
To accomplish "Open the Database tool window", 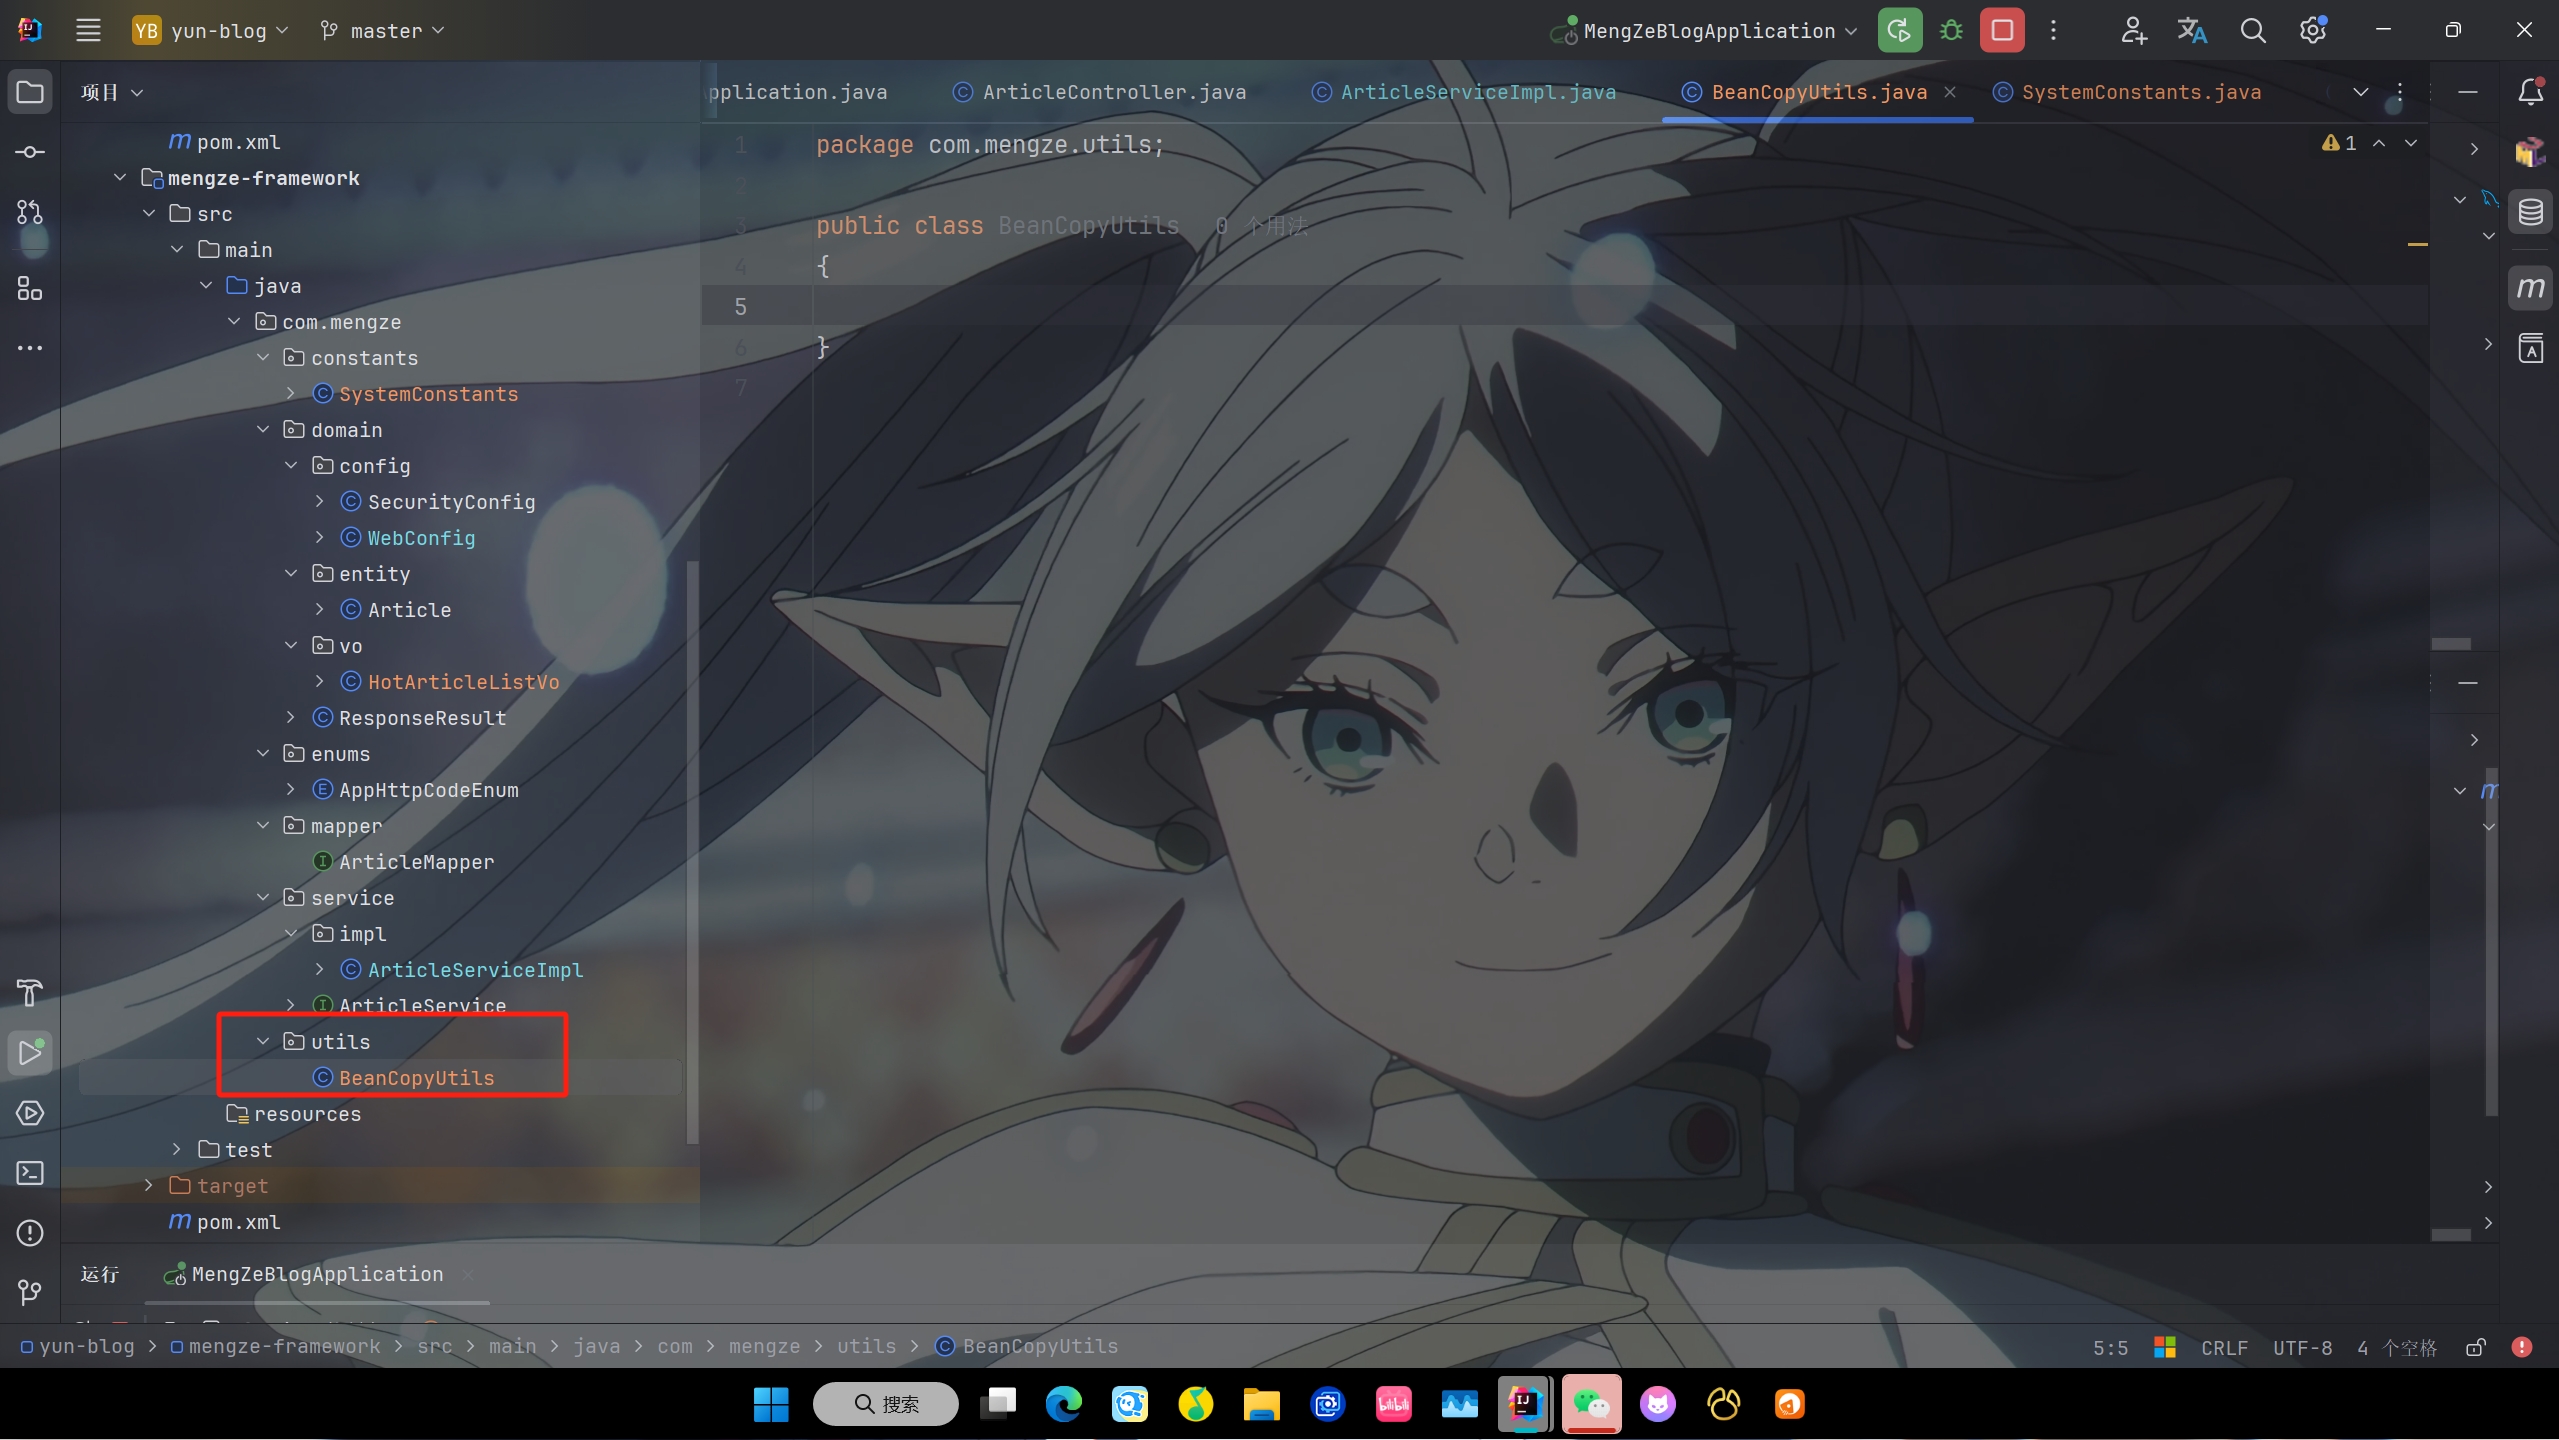I will 2530,212.
